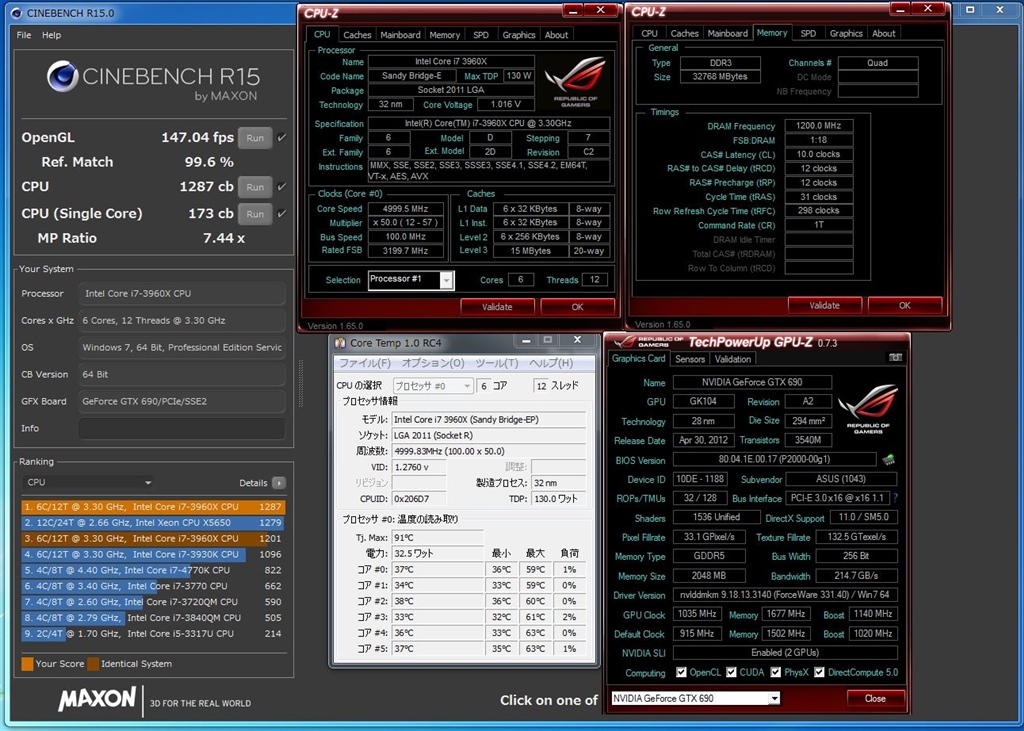This screenshot has height=731, width=1024.
Task: Click the BIOS save chip icon in GPU-Z
Action: click(888, 460)
